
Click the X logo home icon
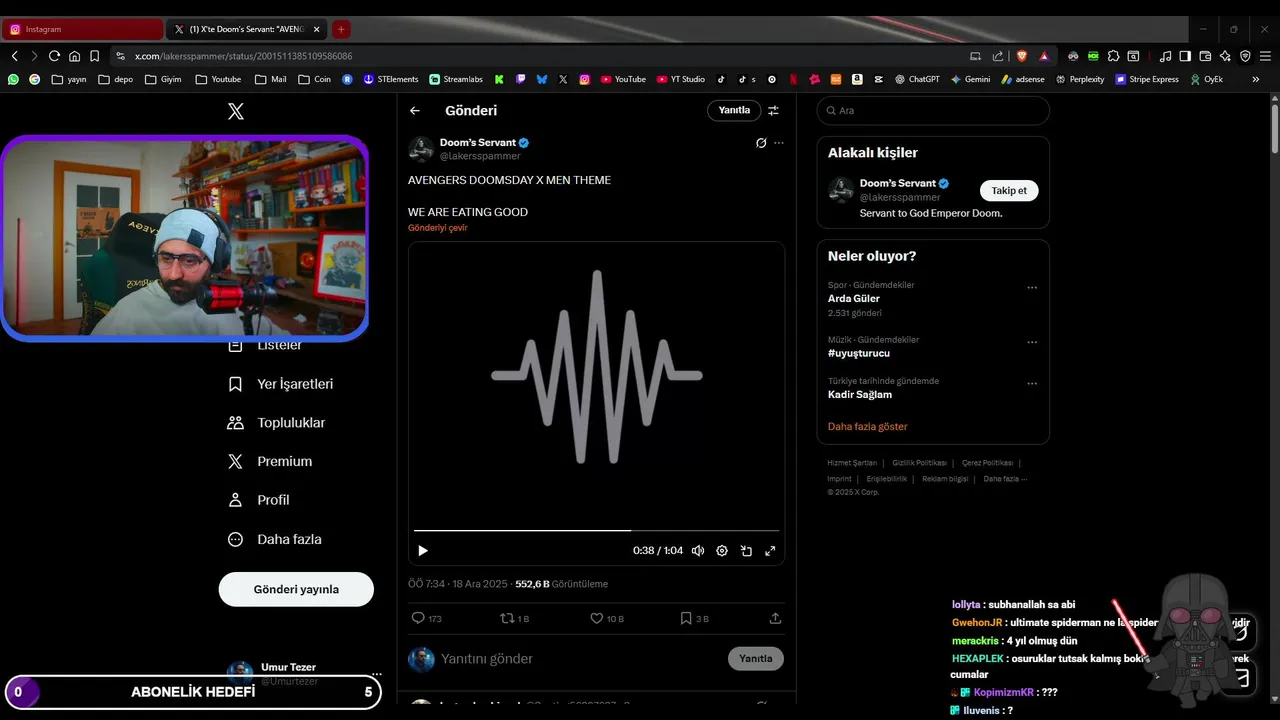click(x=236, y=112)
